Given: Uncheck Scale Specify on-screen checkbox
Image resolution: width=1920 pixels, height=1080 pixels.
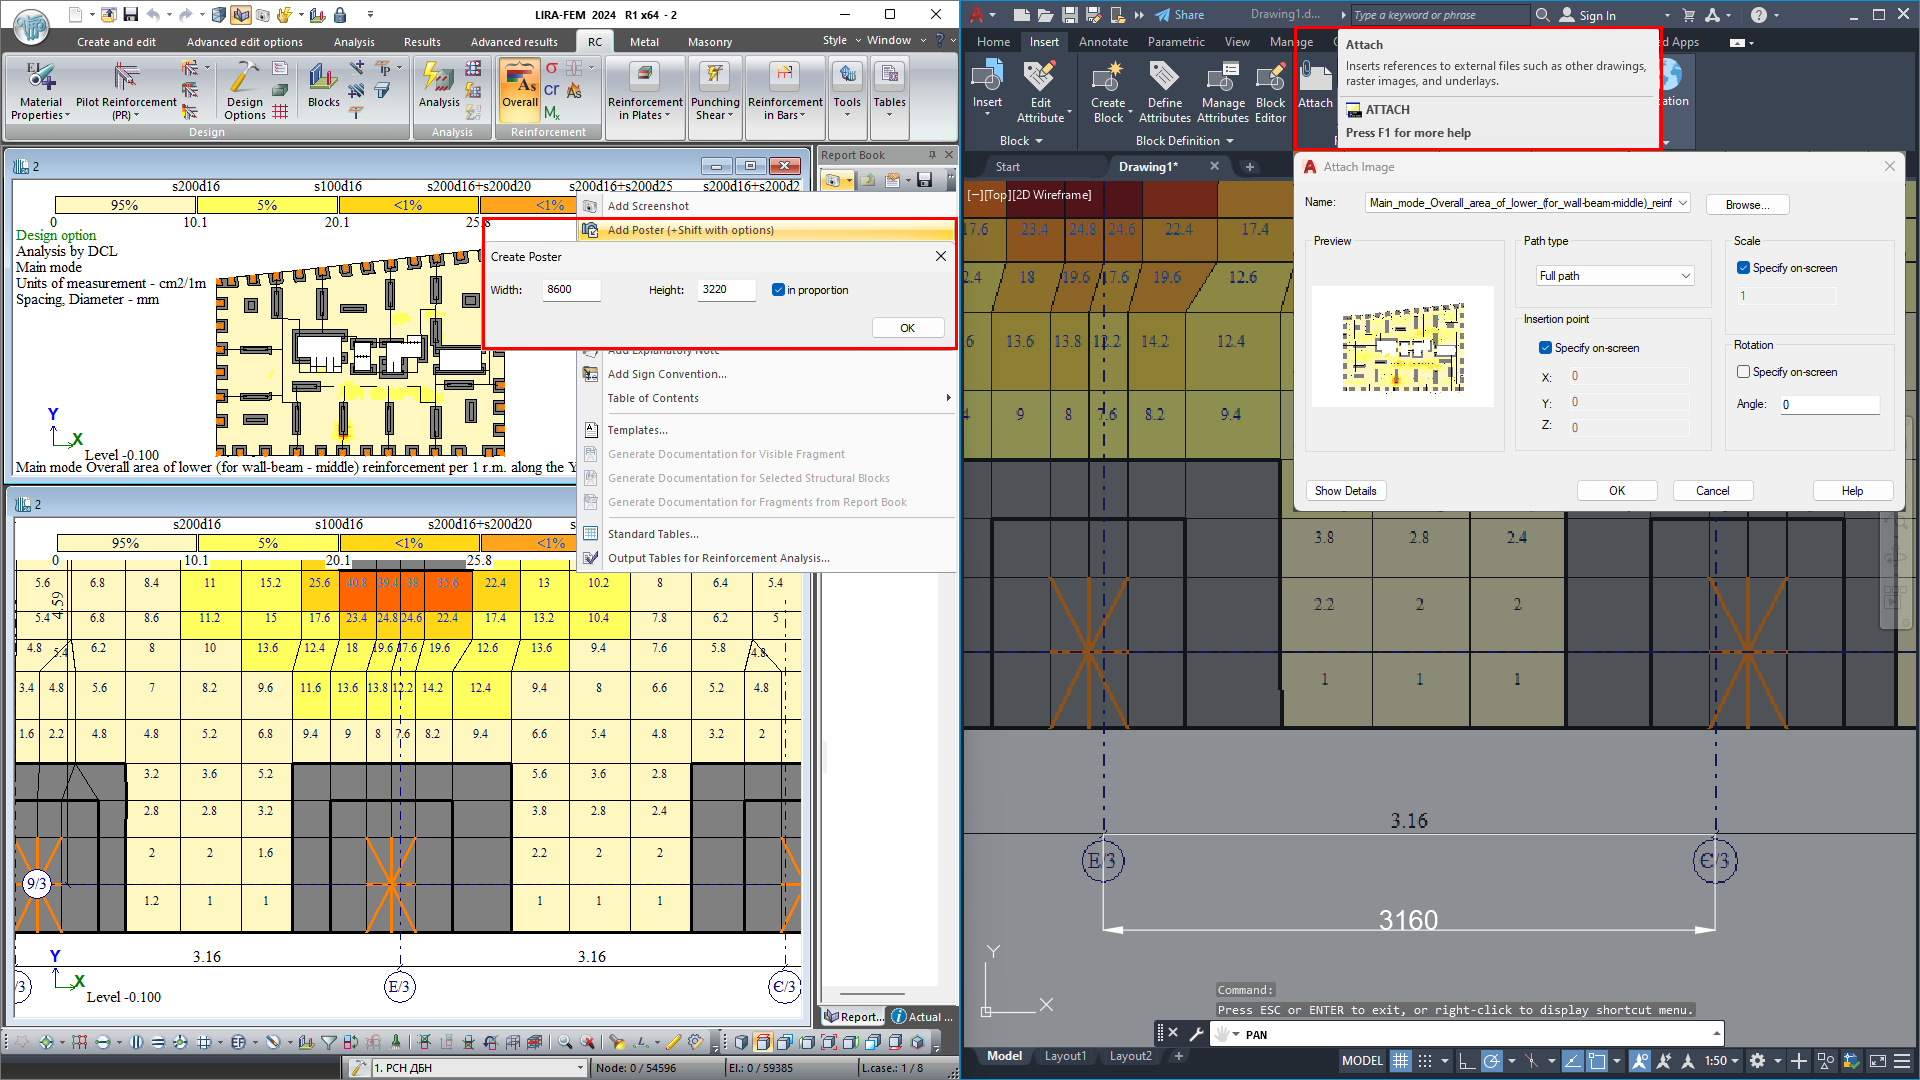Looking at the screenshot, I should coord(1743,268).
